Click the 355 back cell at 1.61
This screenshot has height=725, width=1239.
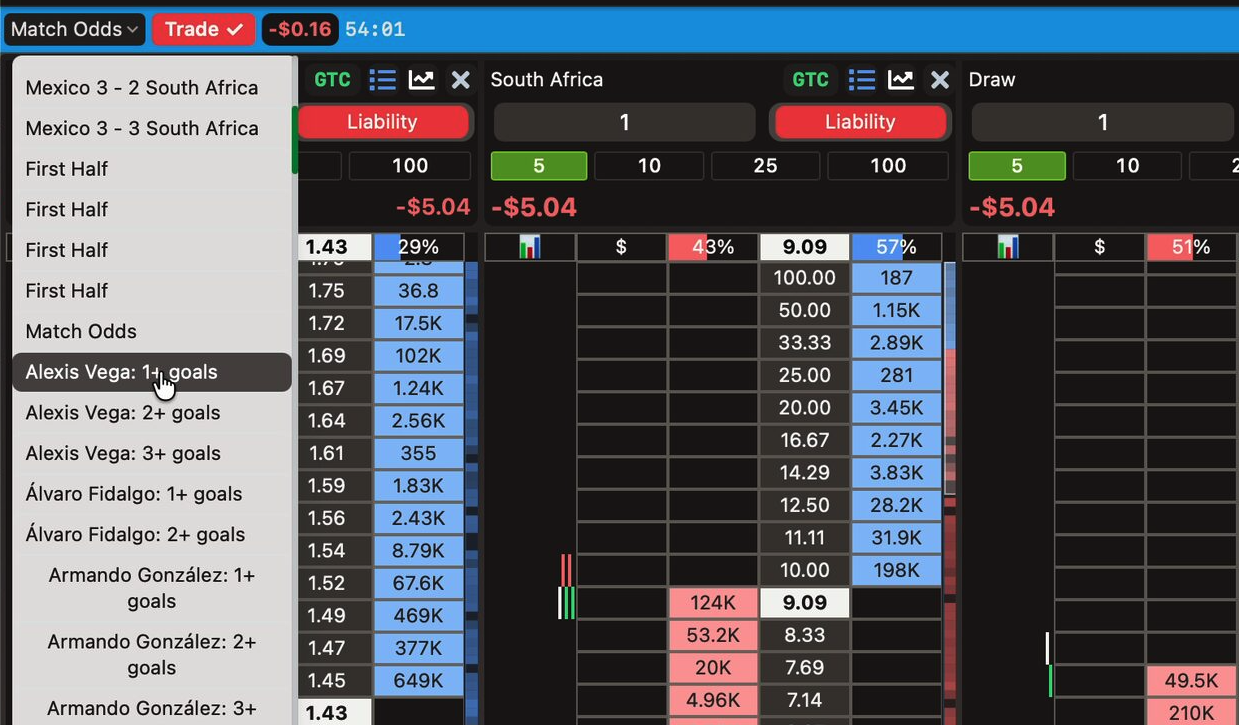pos(418,453)
